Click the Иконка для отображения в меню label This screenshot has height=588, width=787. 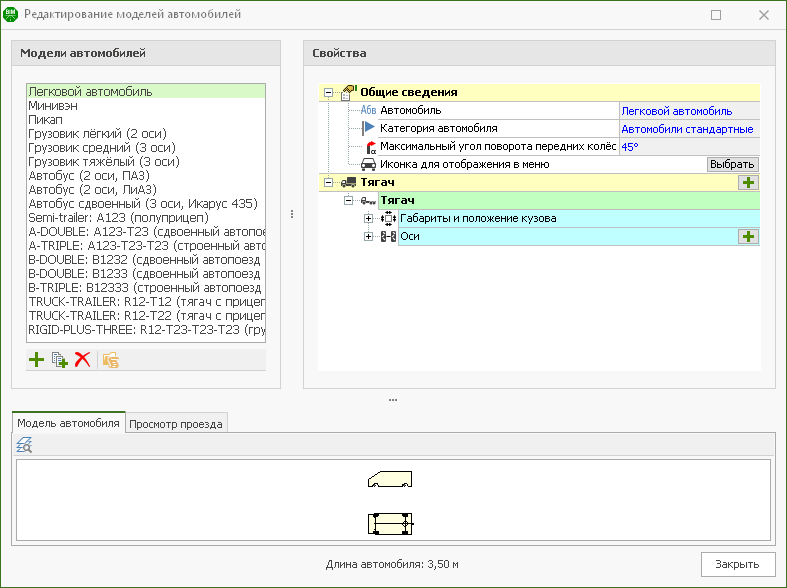pyautogui.click(x=464, y=165)
